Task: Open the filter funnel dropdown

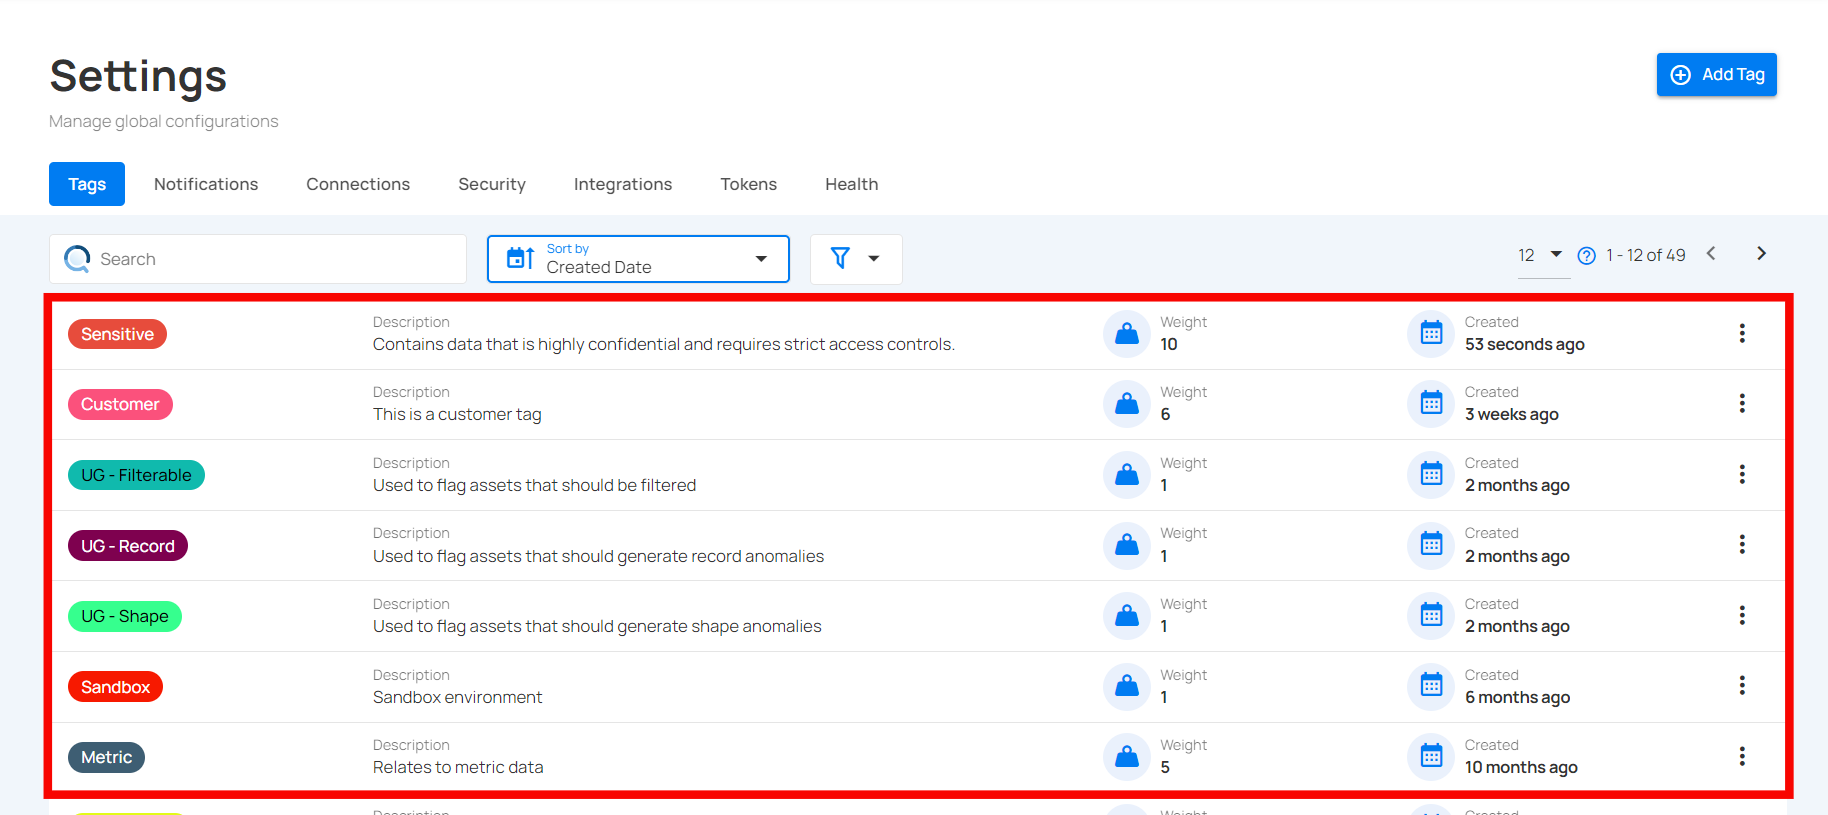Action: pos(856,259)
